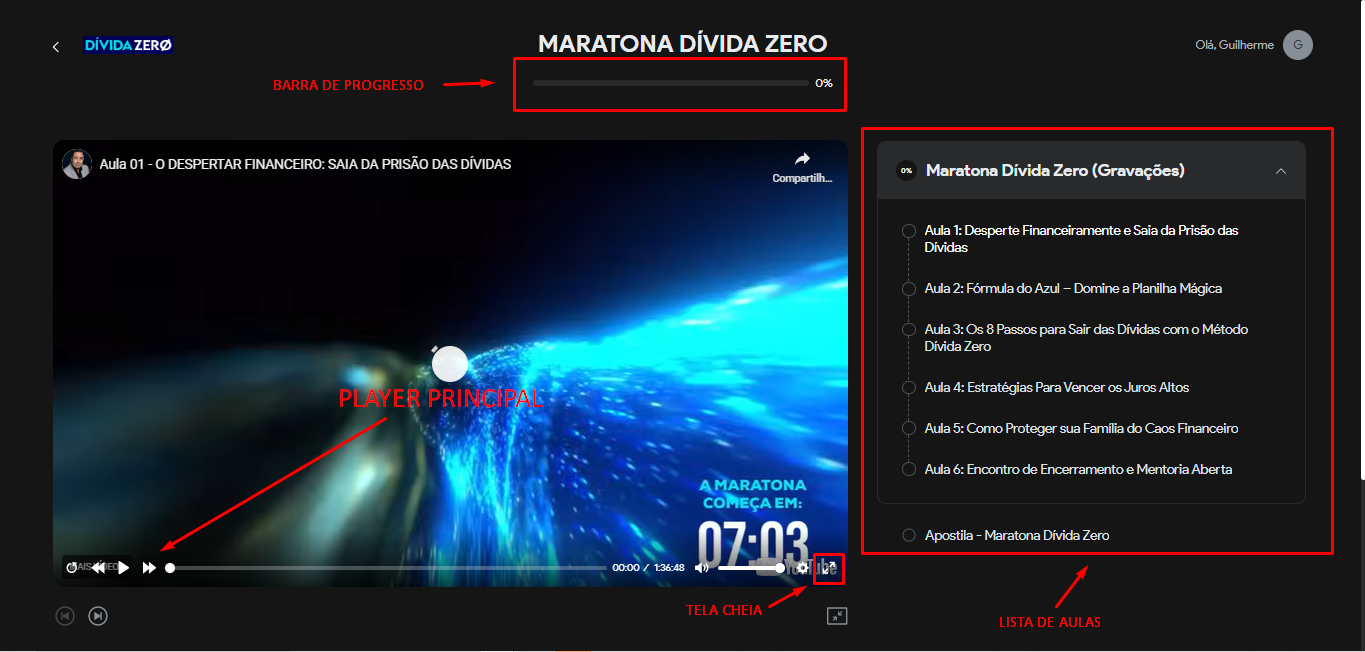The height and width of the screenshot is (652, 1365).
Task: Collapse the Maratona Dívida Zero (Gravações) section
Action: point(1281,171)
